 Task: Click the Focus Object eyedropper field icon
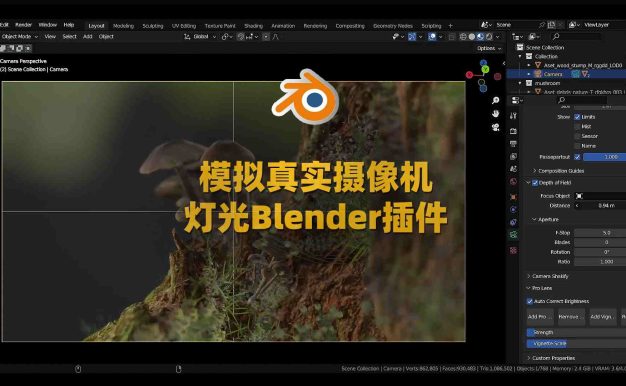click(x=579, y=196)
